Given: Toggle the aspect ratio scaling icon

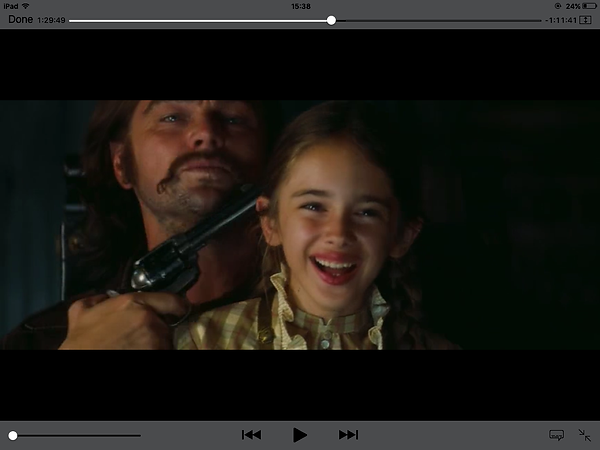Looking at the screenshot, I should click(585, 20).
